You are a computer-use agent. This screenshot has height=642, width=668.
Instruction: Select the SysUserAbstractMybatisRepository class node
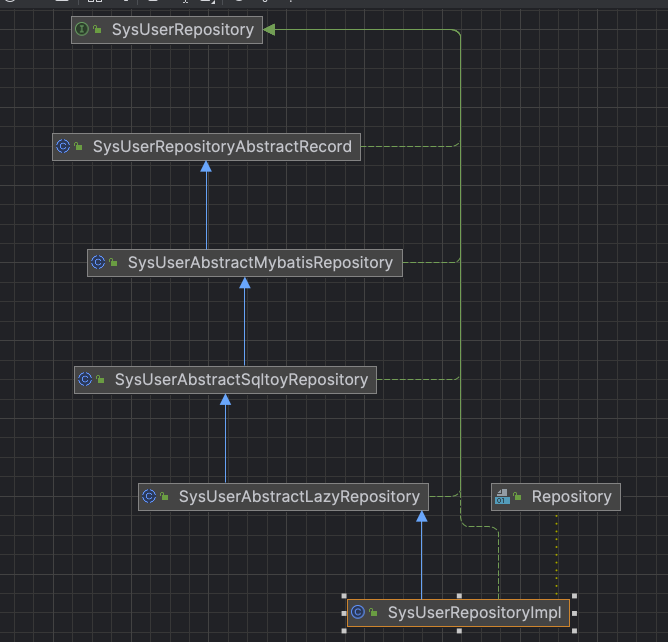pos(245,263)
